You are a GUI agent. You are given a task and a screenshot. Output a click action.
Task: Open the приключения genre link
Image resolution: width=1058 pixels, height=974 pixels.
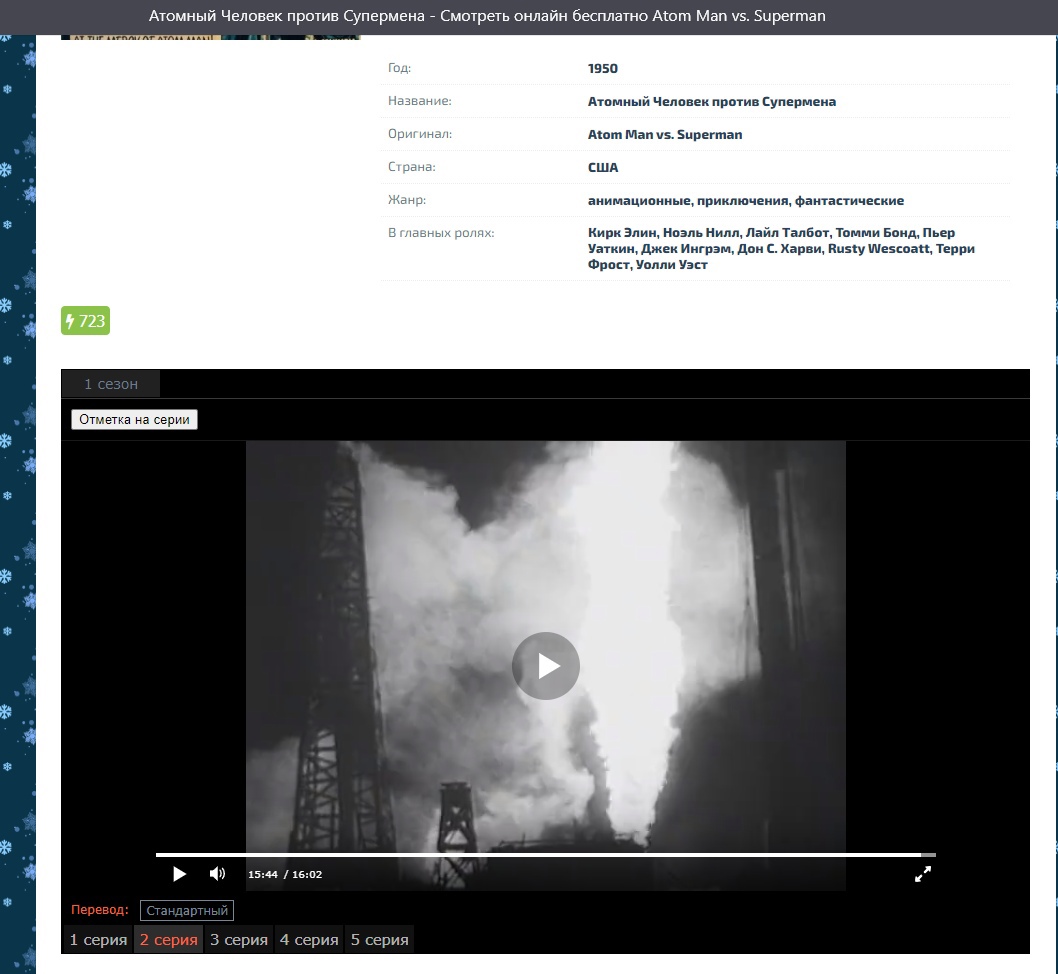tap(743, 200)
